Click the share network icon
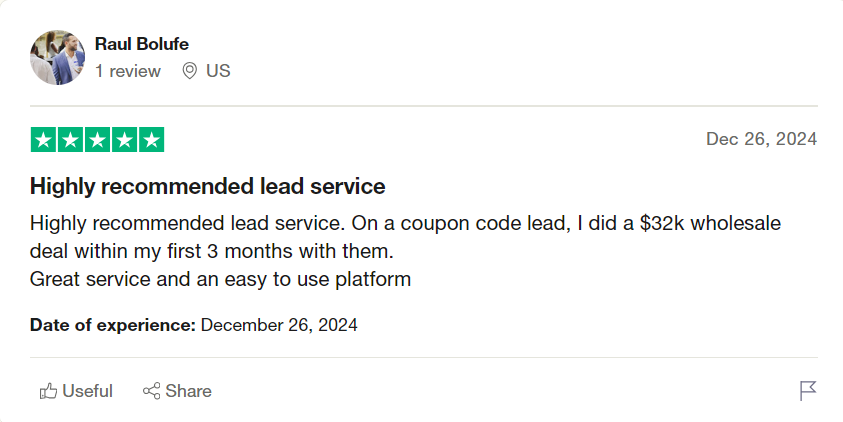Screen dimensions: 843x422 pyautogui.click(x=152, y=391)
